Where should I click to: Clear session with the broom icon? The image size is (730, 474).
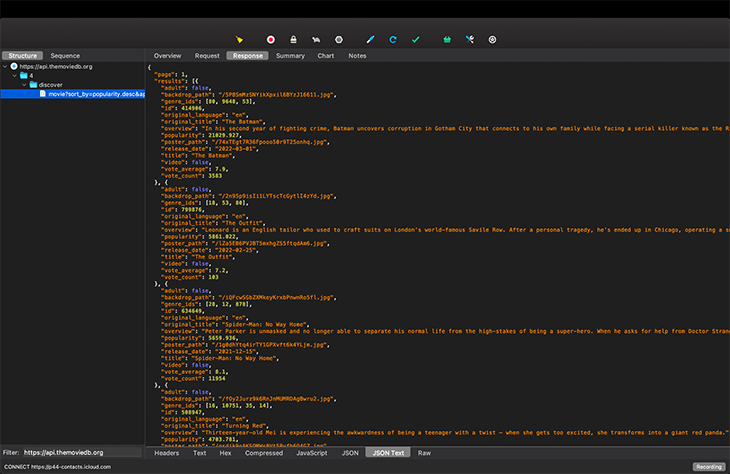239,40
